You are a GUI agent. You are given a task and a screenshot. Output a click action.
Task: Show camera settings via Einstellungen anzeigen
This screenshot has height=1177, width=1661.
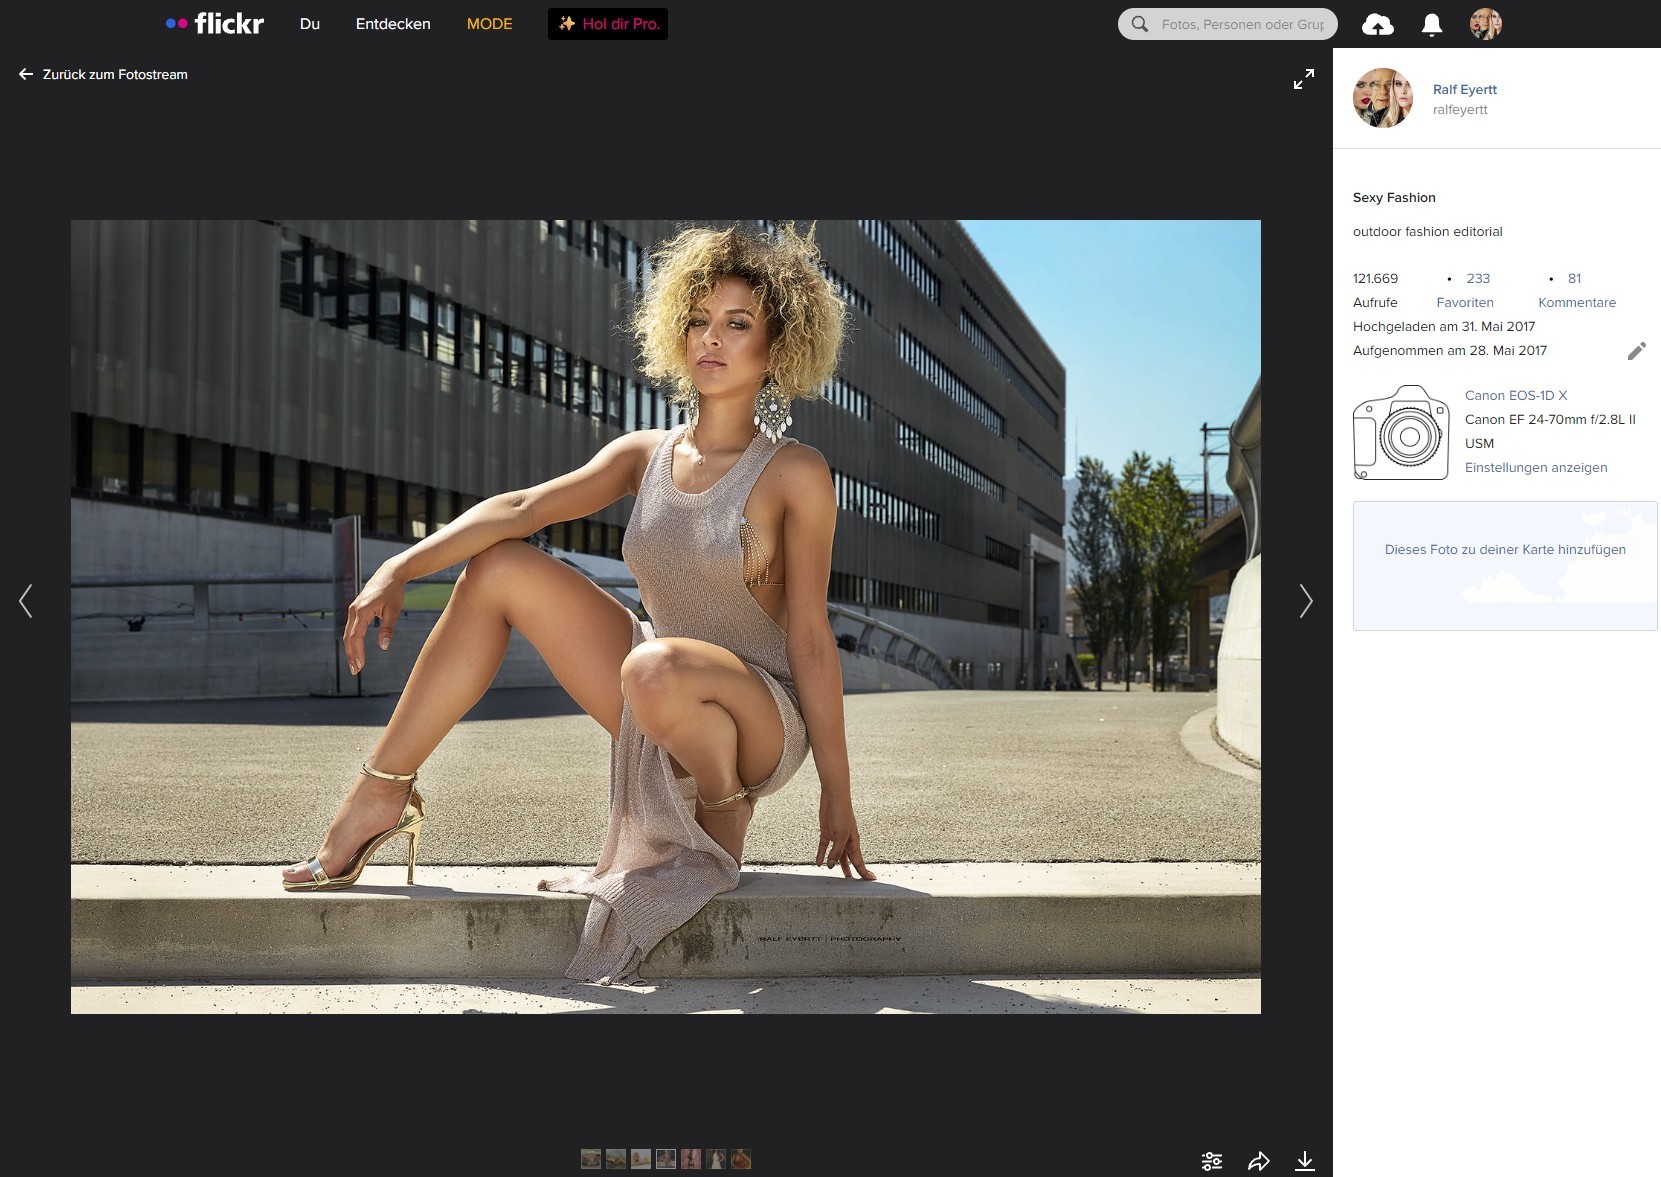[1536, 467]
